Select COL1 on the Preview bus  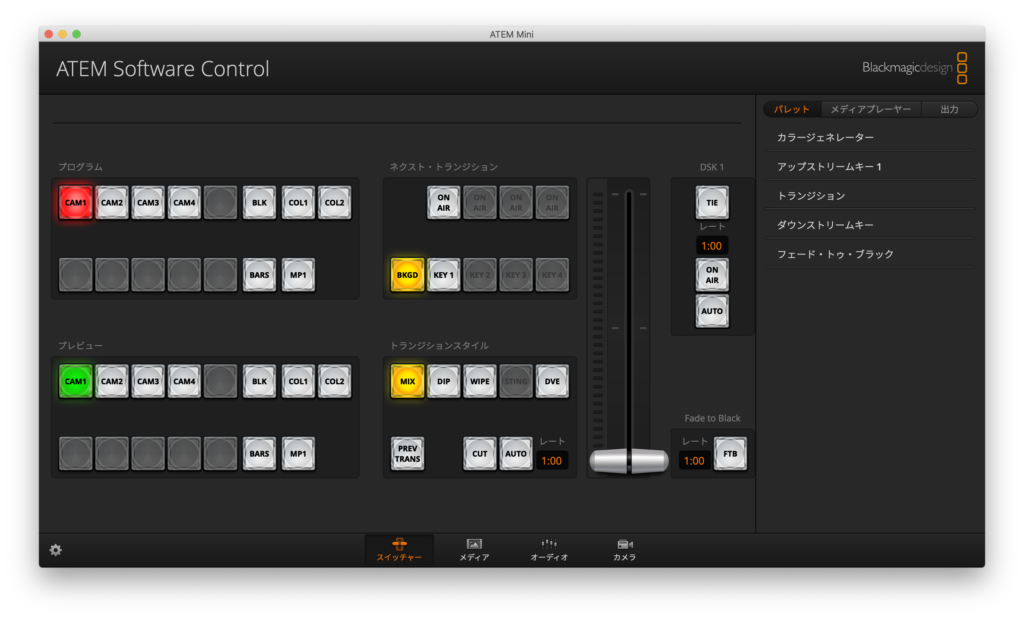298,381
